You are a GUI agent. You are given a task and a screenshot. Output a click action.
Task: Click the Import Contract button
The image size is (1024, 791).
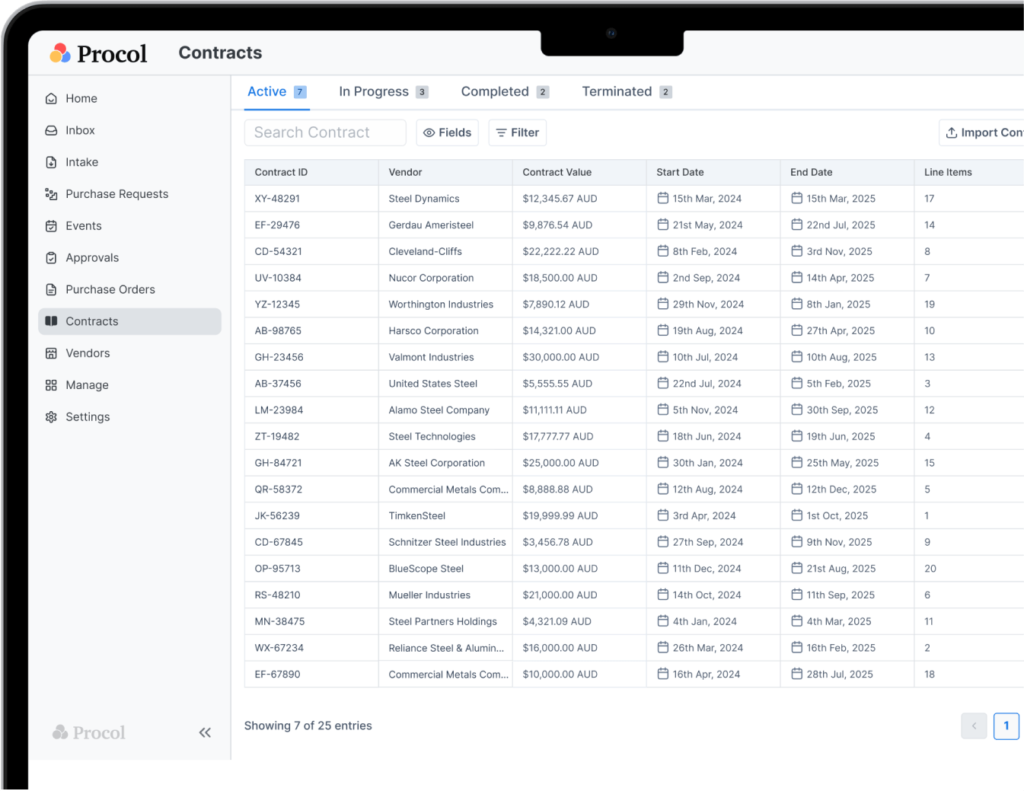983,133
